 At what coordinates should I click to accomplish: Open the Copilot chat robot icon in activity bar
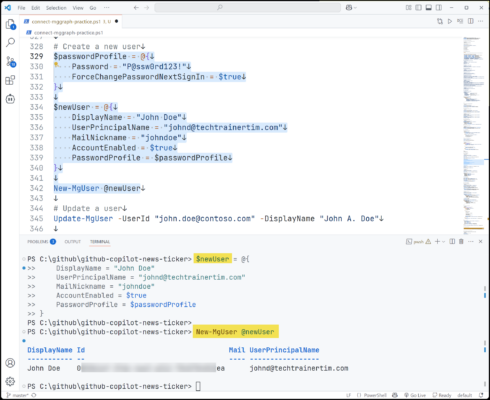[10, 99]
